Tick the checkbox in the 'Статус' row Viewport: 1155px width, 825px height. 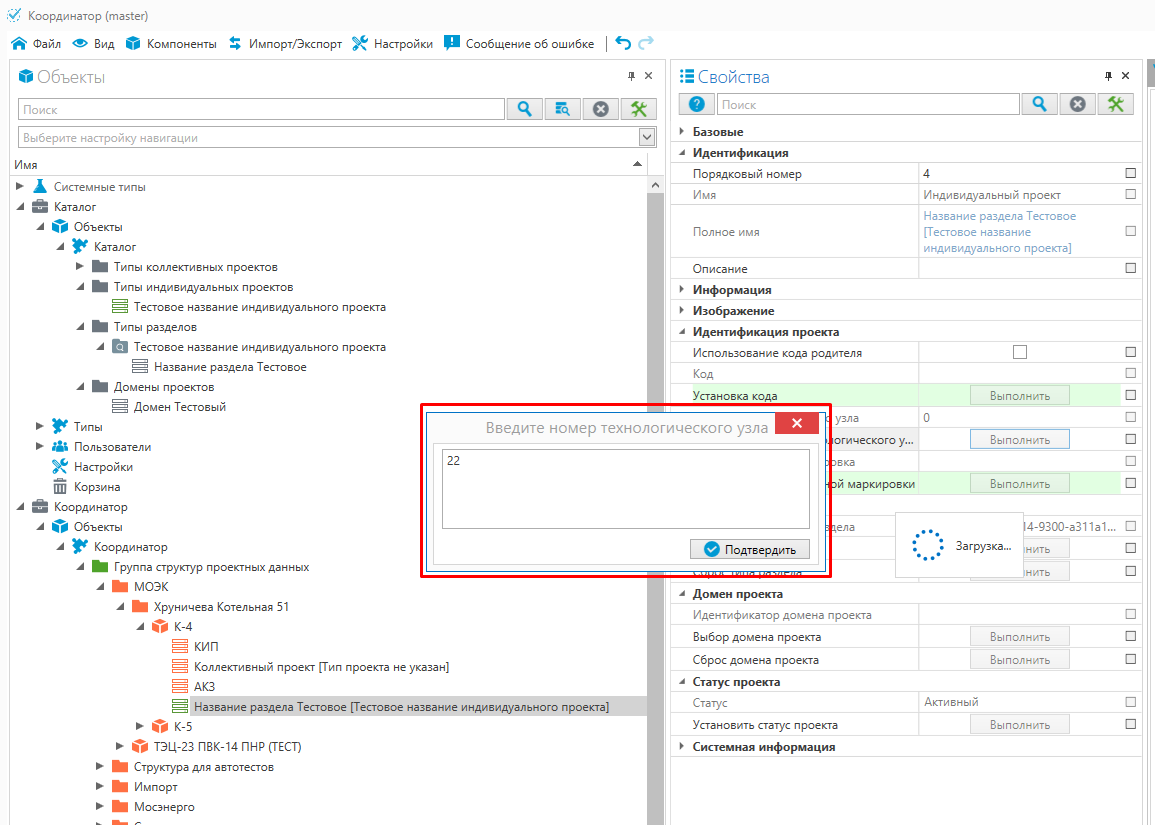1130,702
